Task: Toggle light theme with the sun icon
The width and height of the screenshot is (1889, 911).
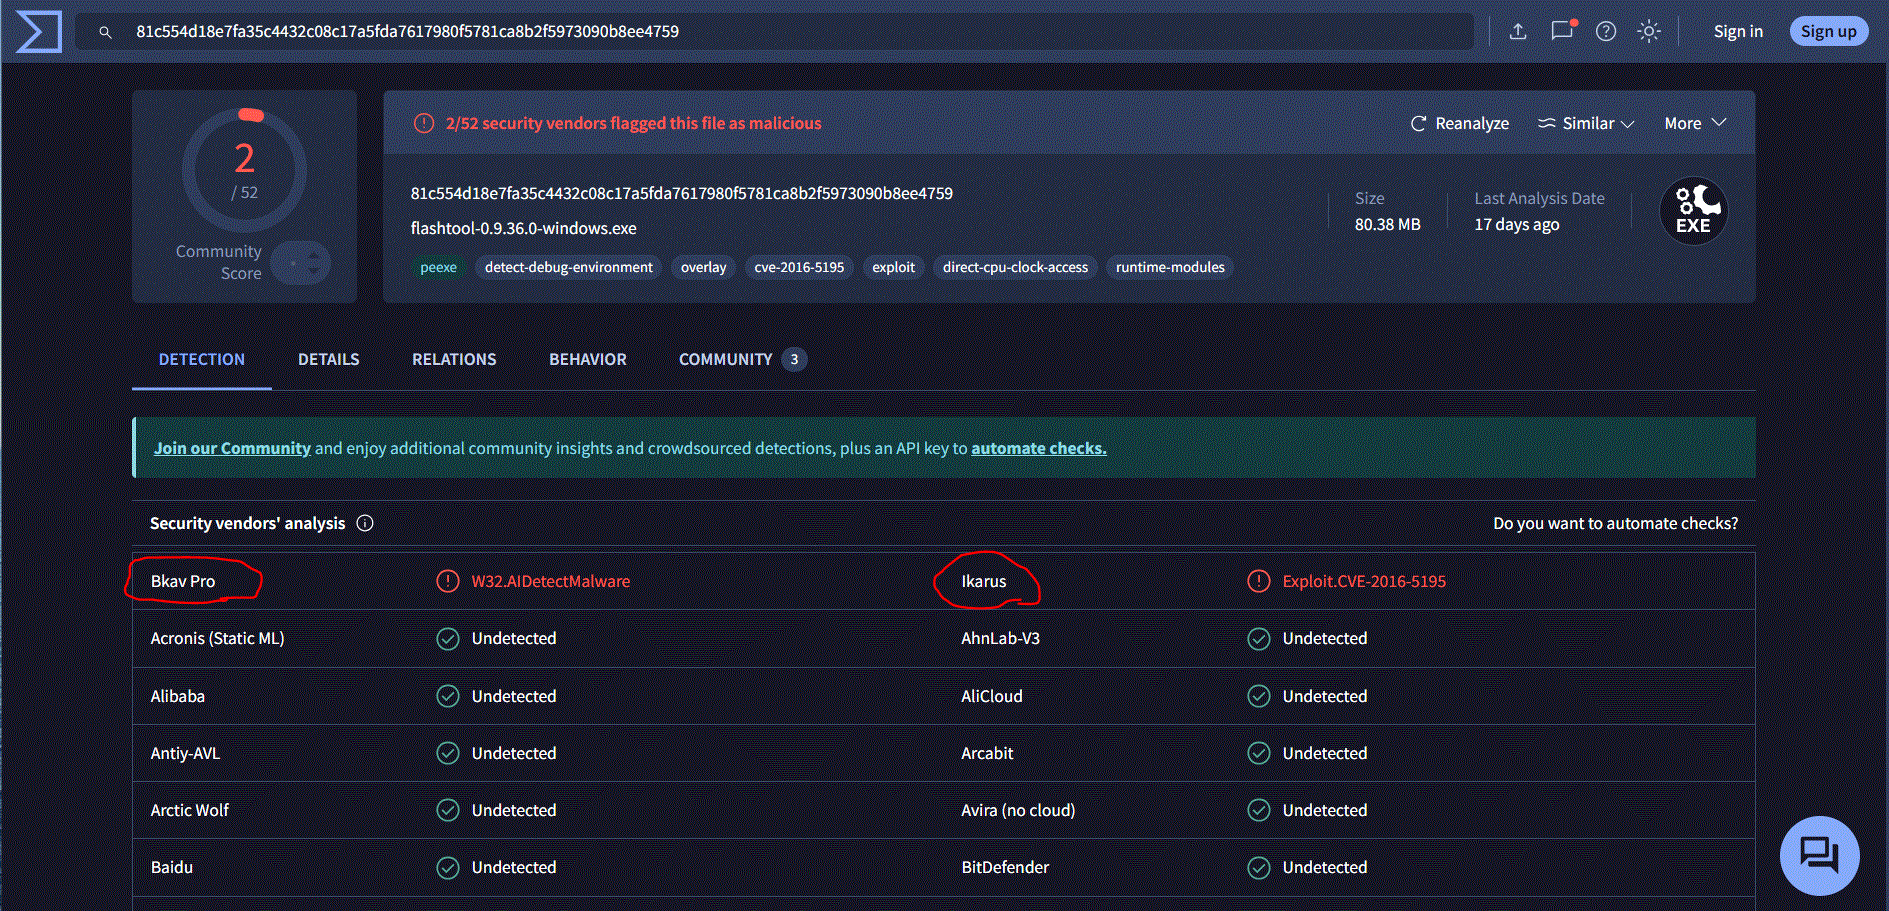Action: tap(1649, 31)
